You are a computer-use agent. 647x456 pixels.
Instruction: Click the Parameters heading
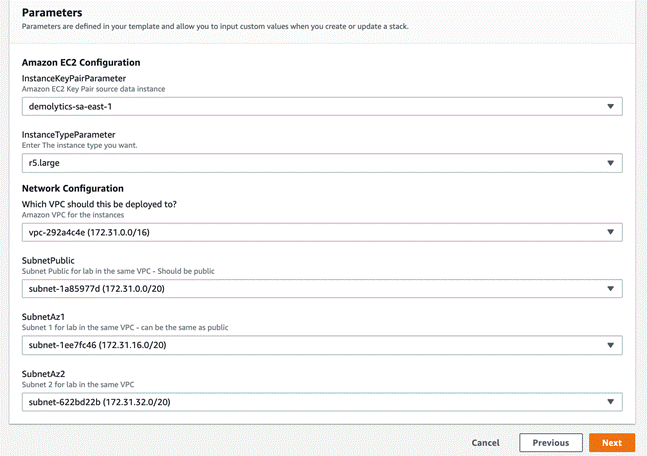[x=52, y=13]
